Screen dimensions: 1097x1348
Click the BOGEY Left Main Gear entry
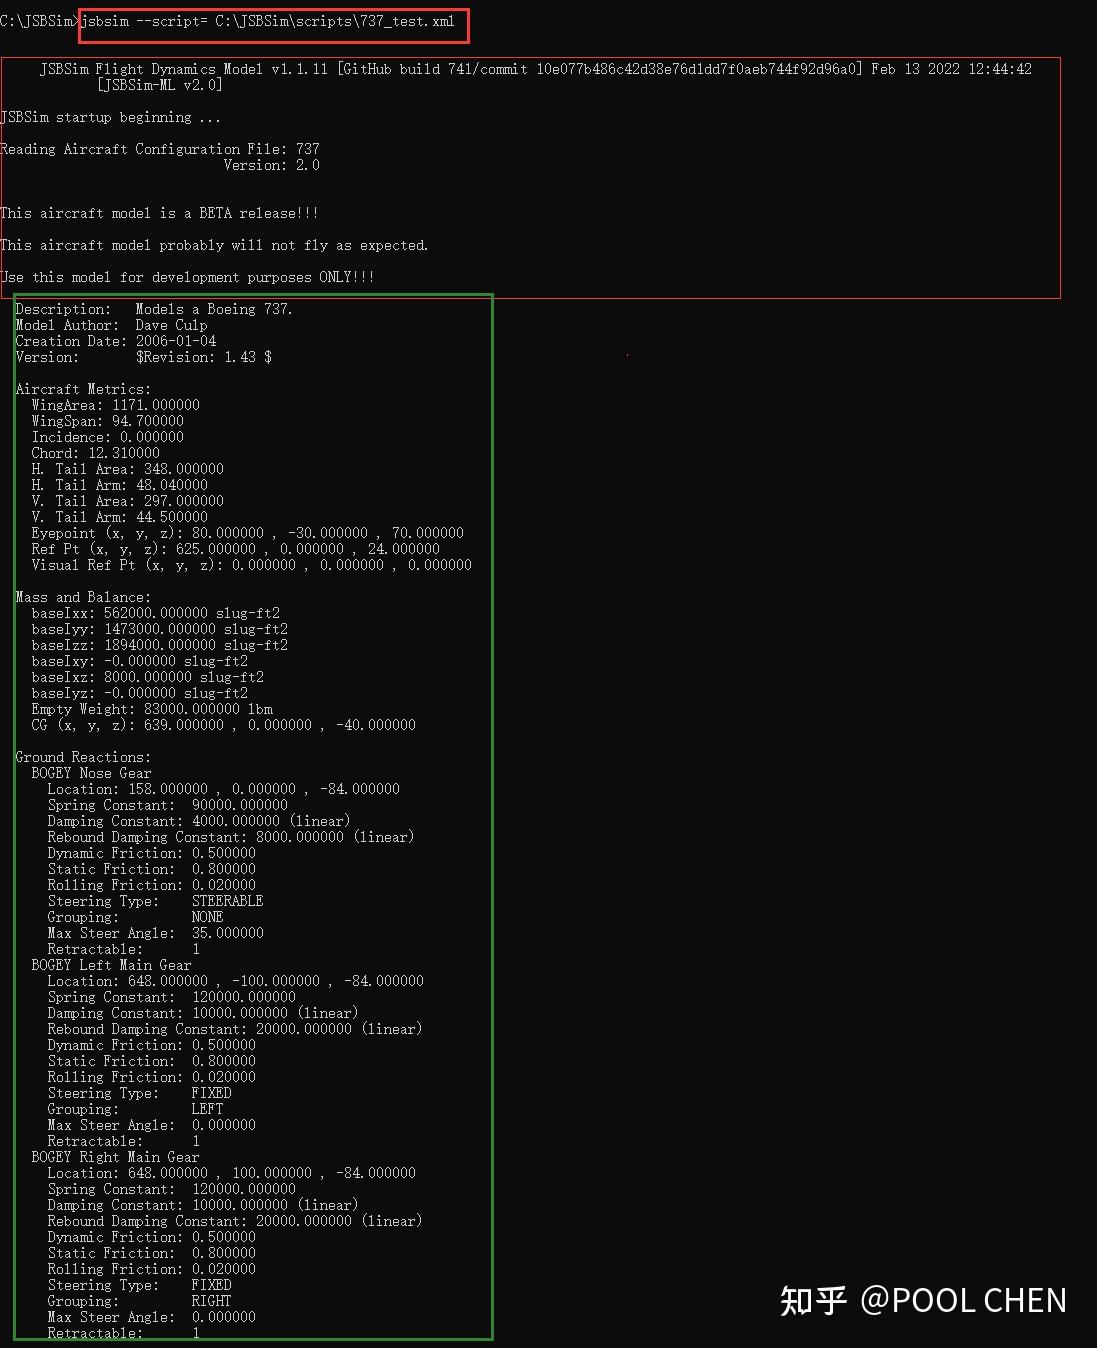[x=111, y=965]
